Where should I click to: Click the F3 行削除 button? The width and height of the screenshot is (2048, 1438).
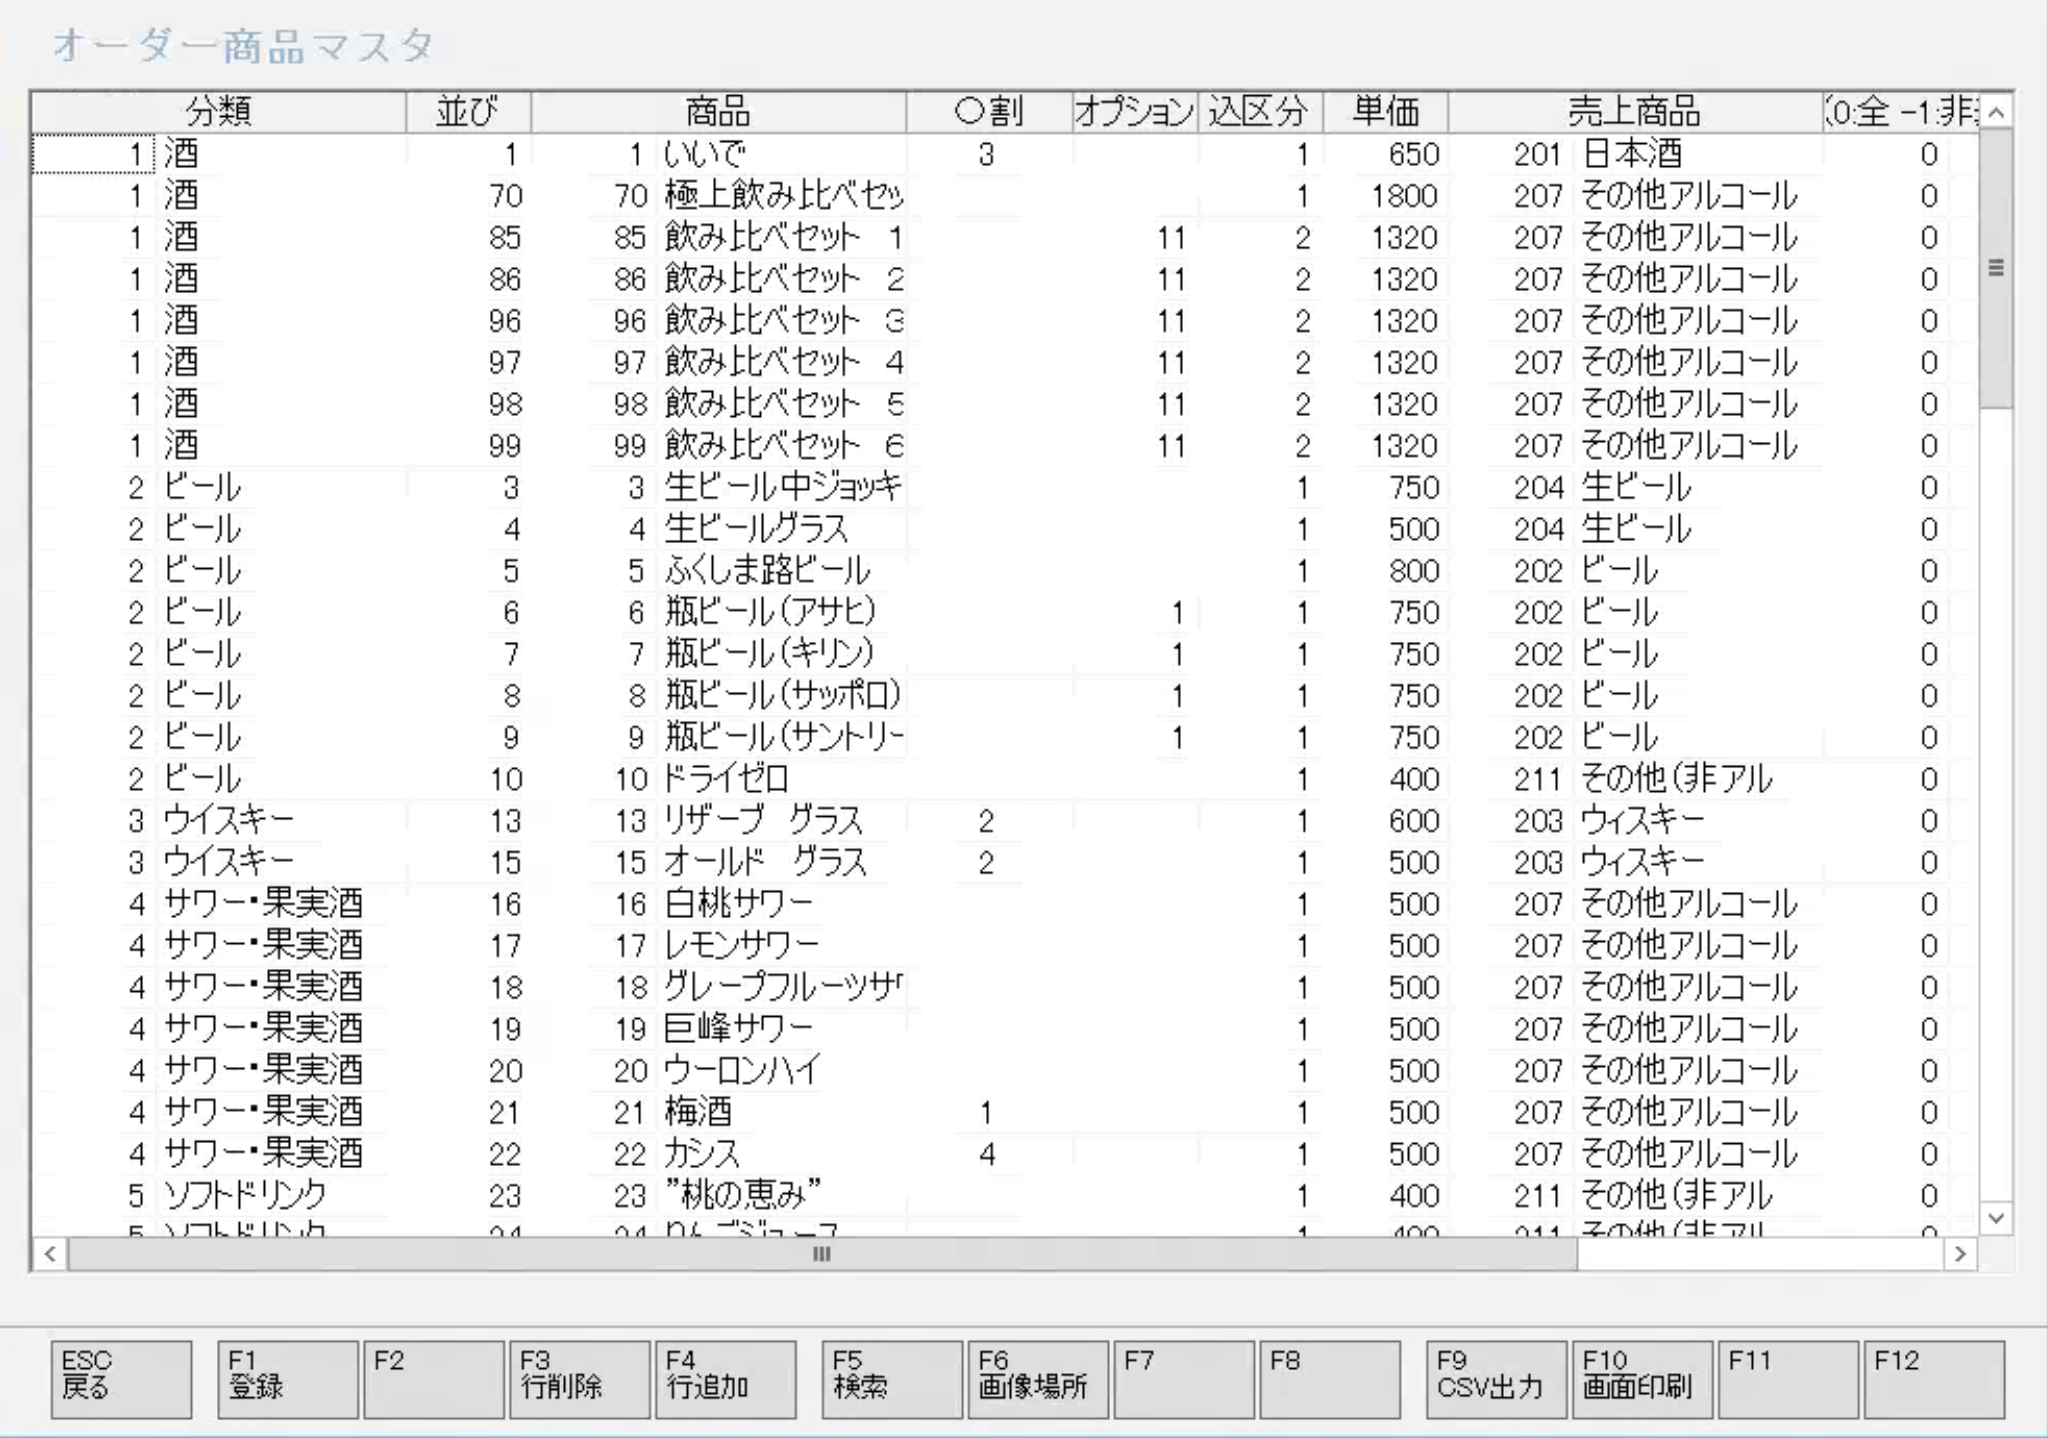(x=579, y=1378)
